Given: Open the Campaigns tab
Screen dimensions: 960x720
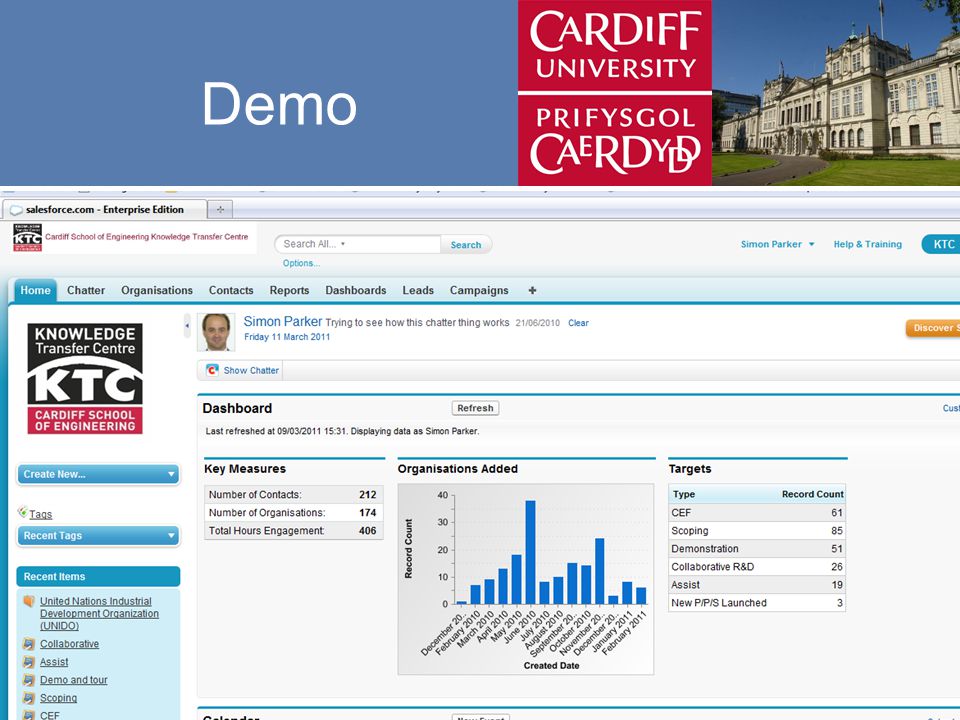Looking at the screenshot, I should 479,290.
